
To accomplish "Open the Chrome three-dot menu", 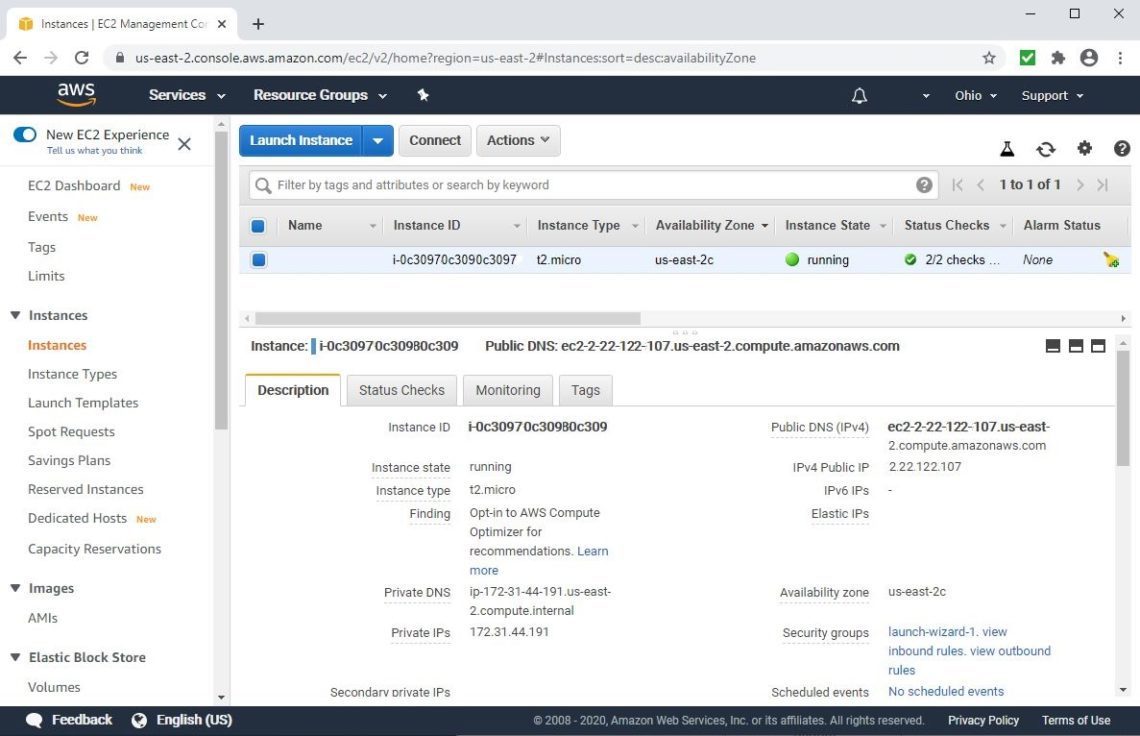I will point(1120,57).
